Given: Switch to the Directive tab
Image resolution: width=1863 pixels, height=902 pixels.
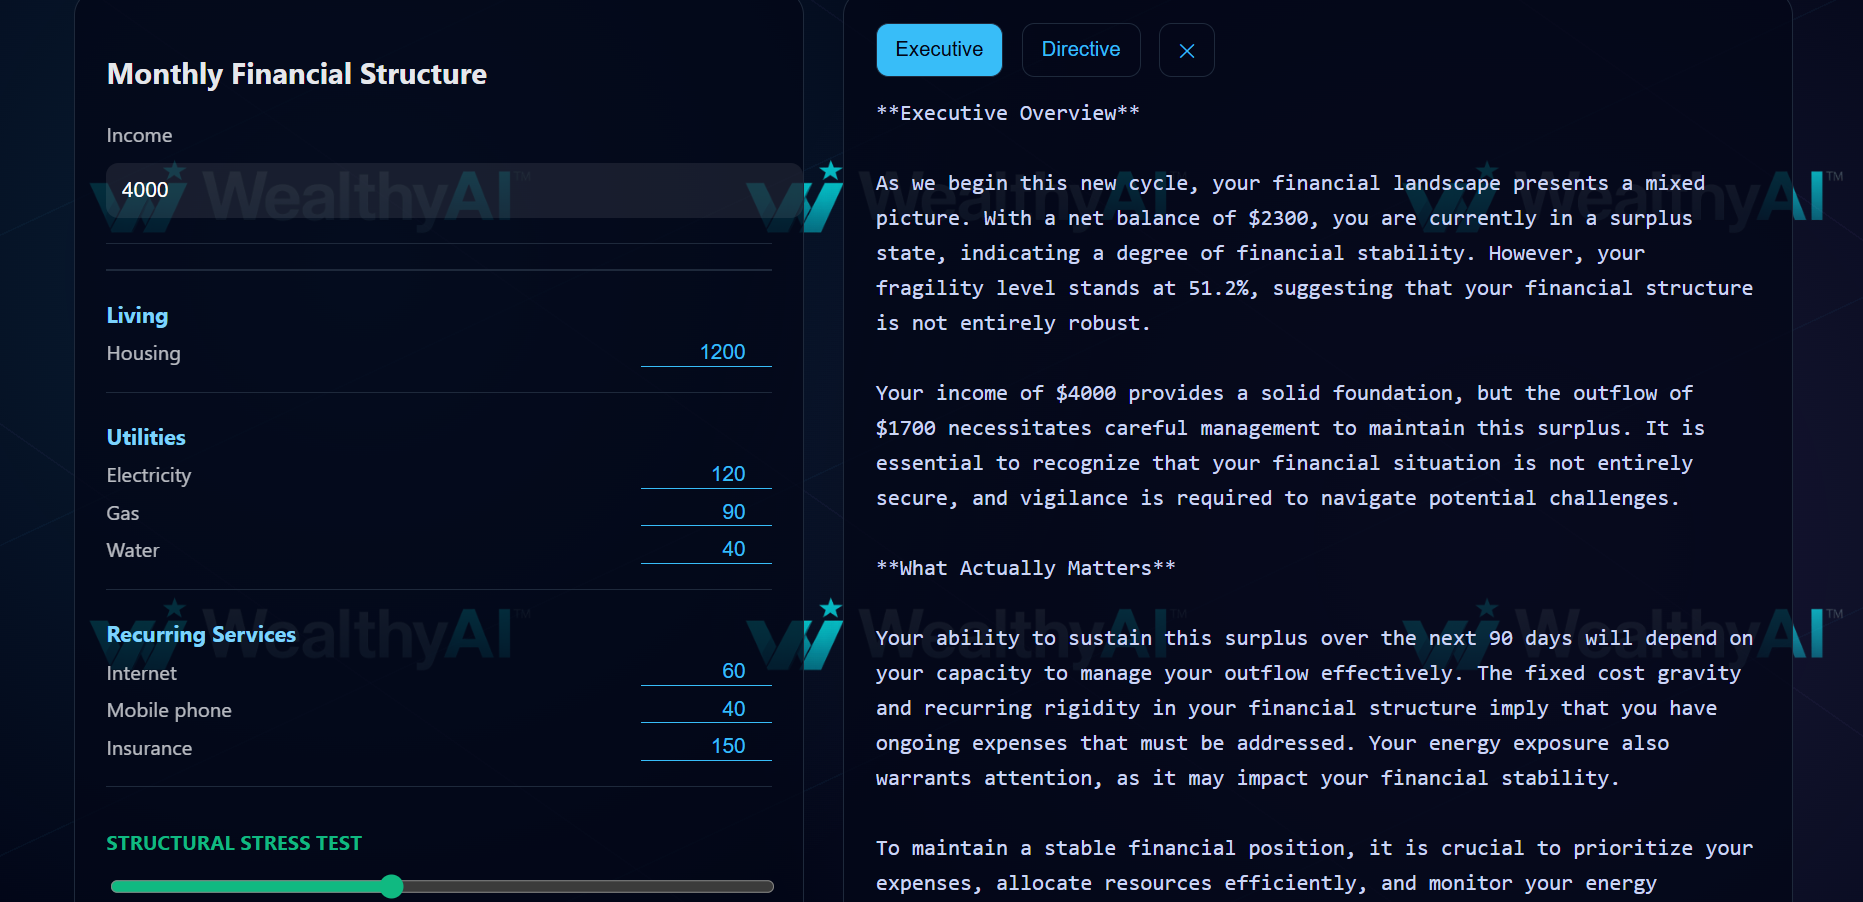Looking at the screenshot, I should coord(1081,50).
